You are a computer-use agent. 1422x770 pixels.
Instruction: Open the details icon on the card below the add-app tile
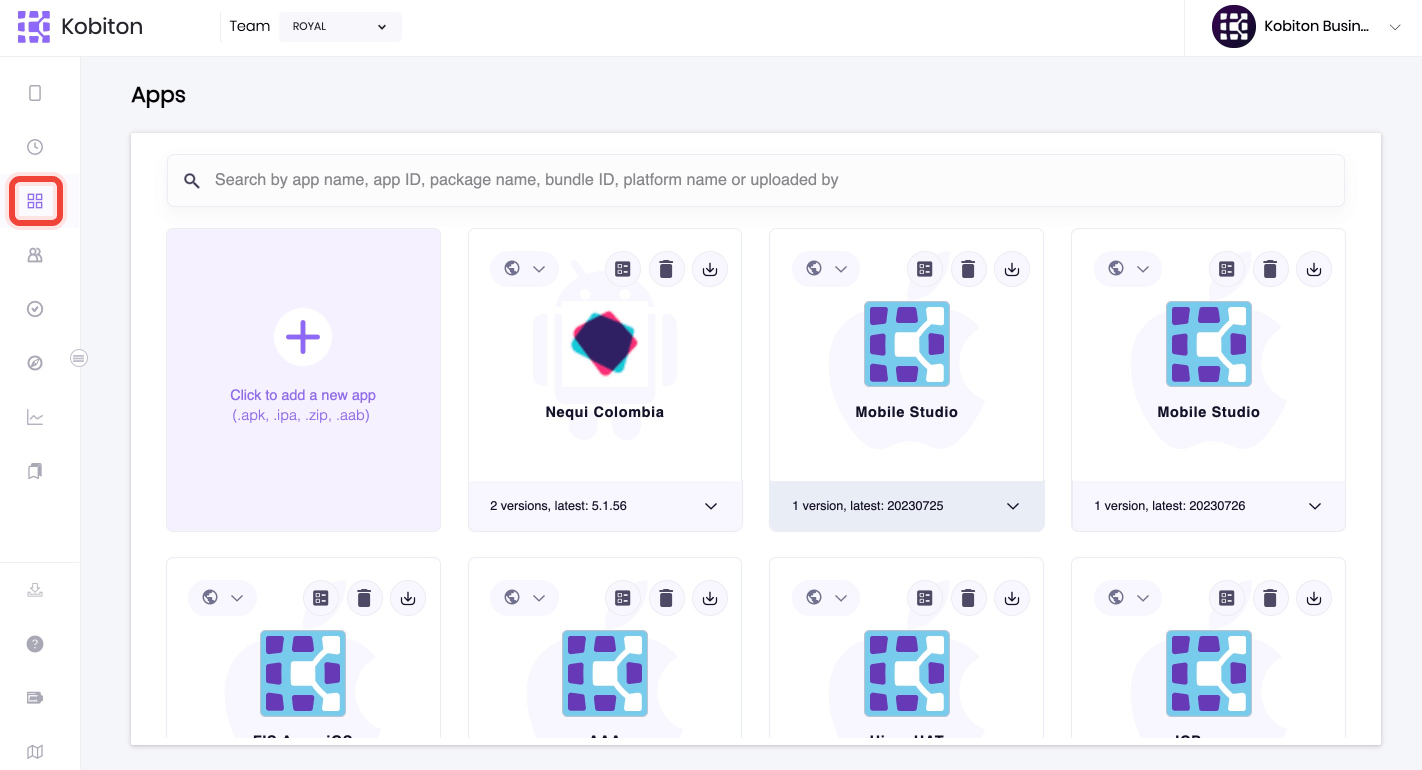point(321,598)
